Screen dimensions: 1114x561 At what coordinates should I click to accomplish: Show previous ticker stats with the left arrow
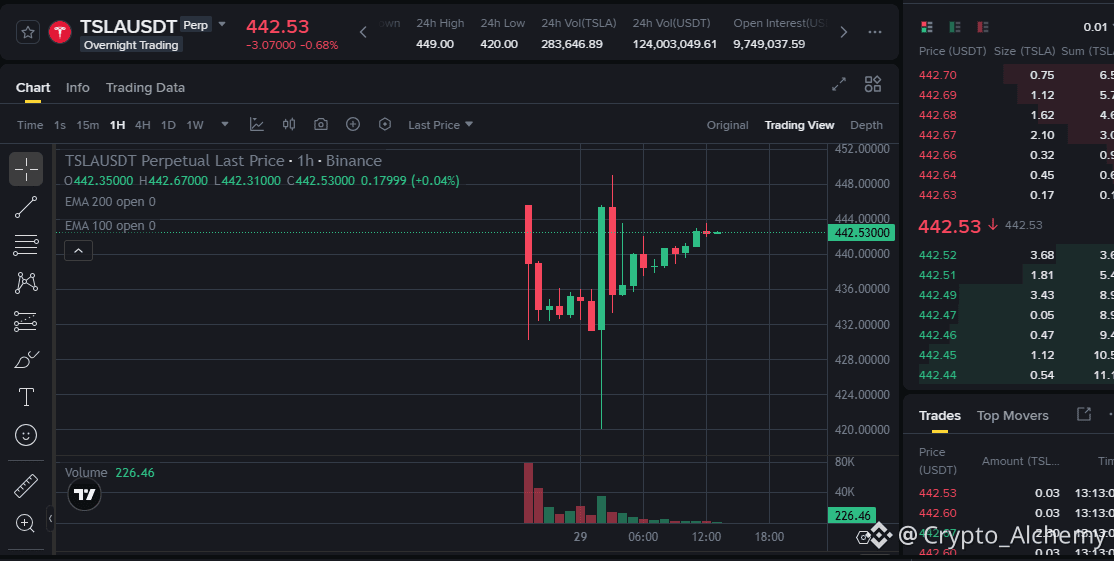tap(363, 32)
